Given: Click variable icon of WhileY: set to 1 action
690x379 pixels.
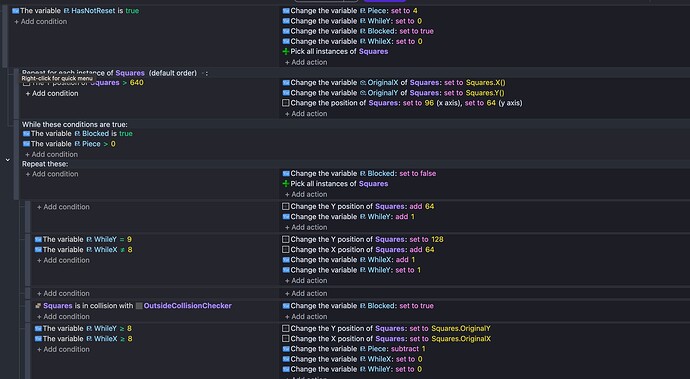Looking at the screenshot, I should coord(286,270).
